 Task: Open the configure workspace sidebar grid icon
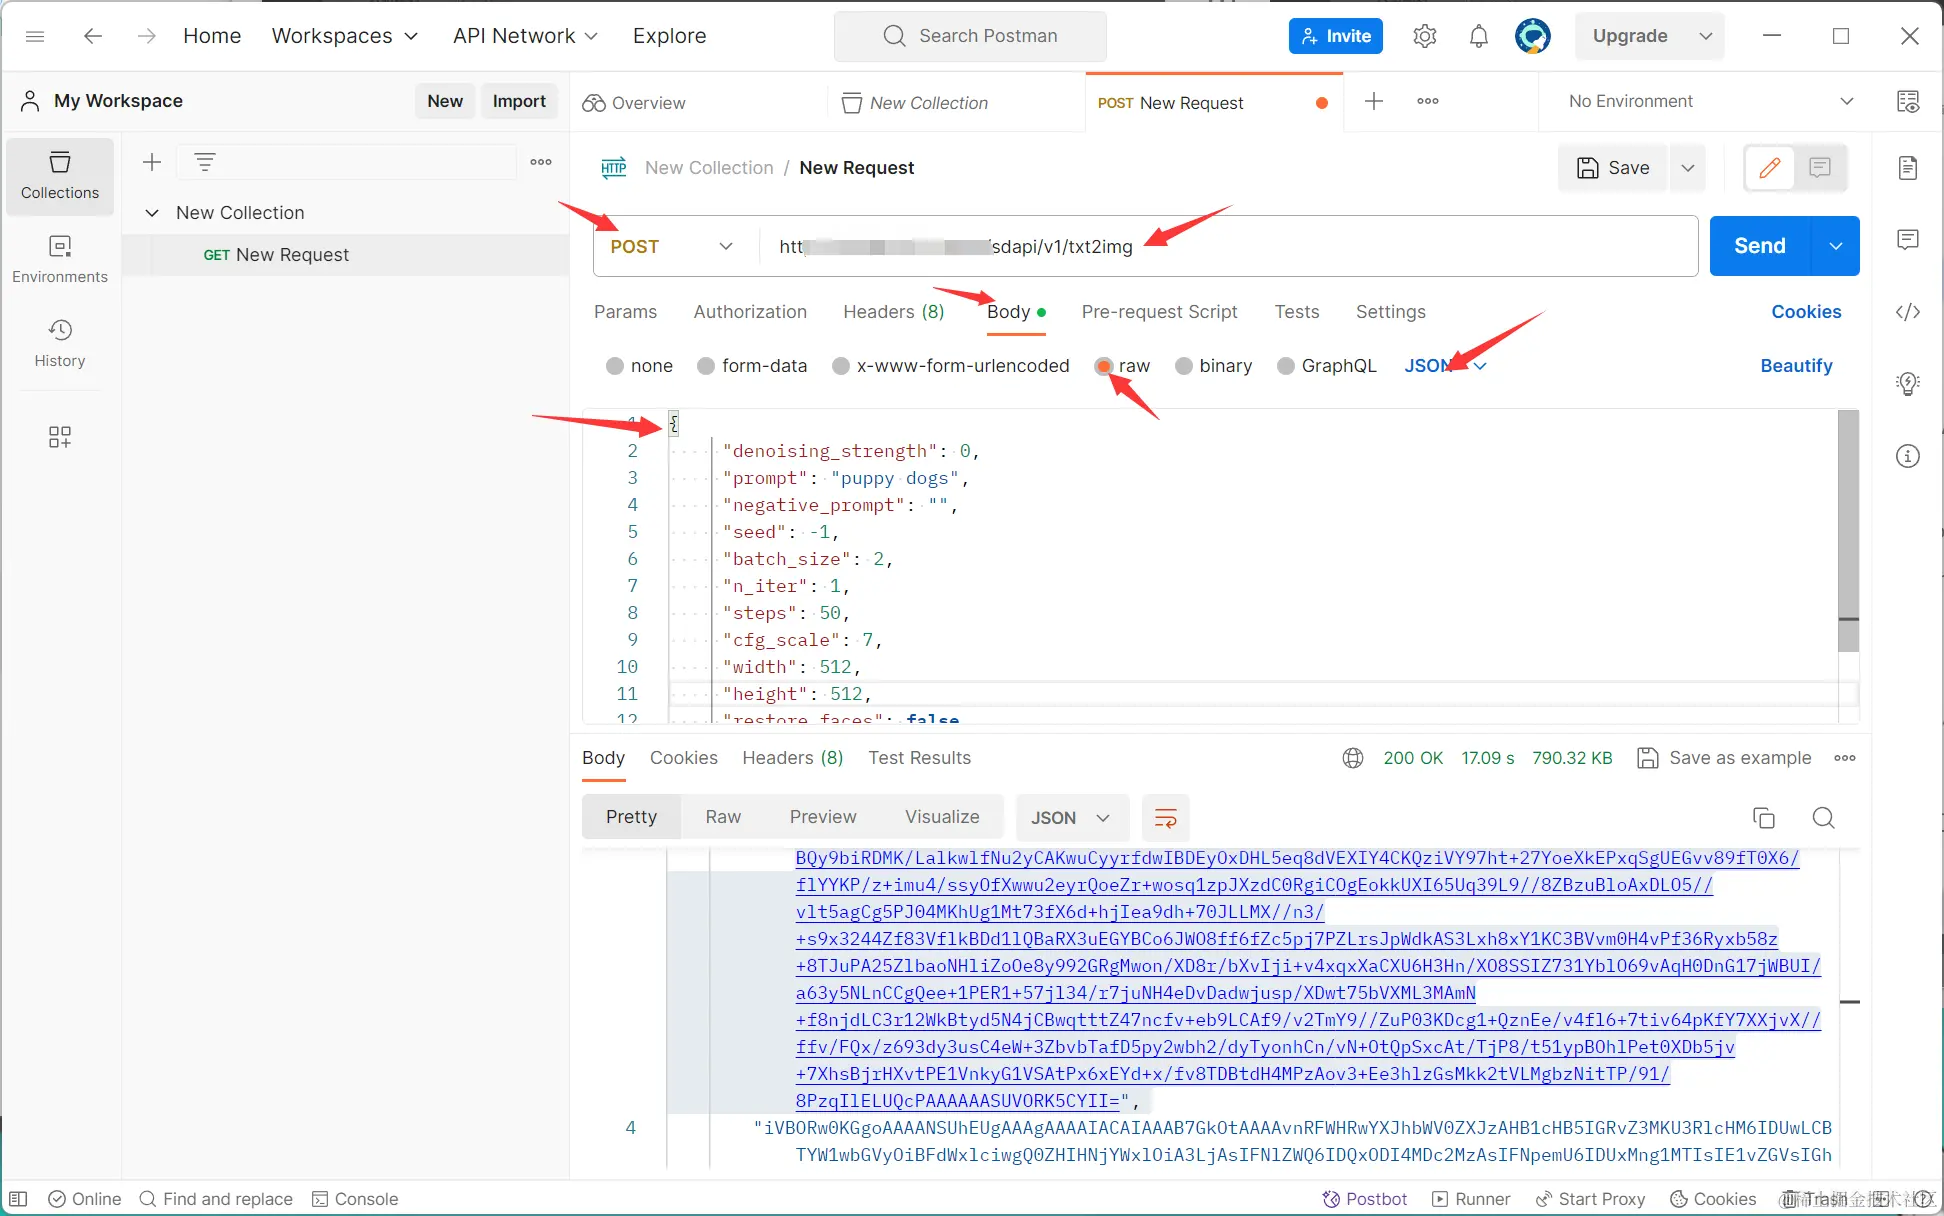point(60,437)
